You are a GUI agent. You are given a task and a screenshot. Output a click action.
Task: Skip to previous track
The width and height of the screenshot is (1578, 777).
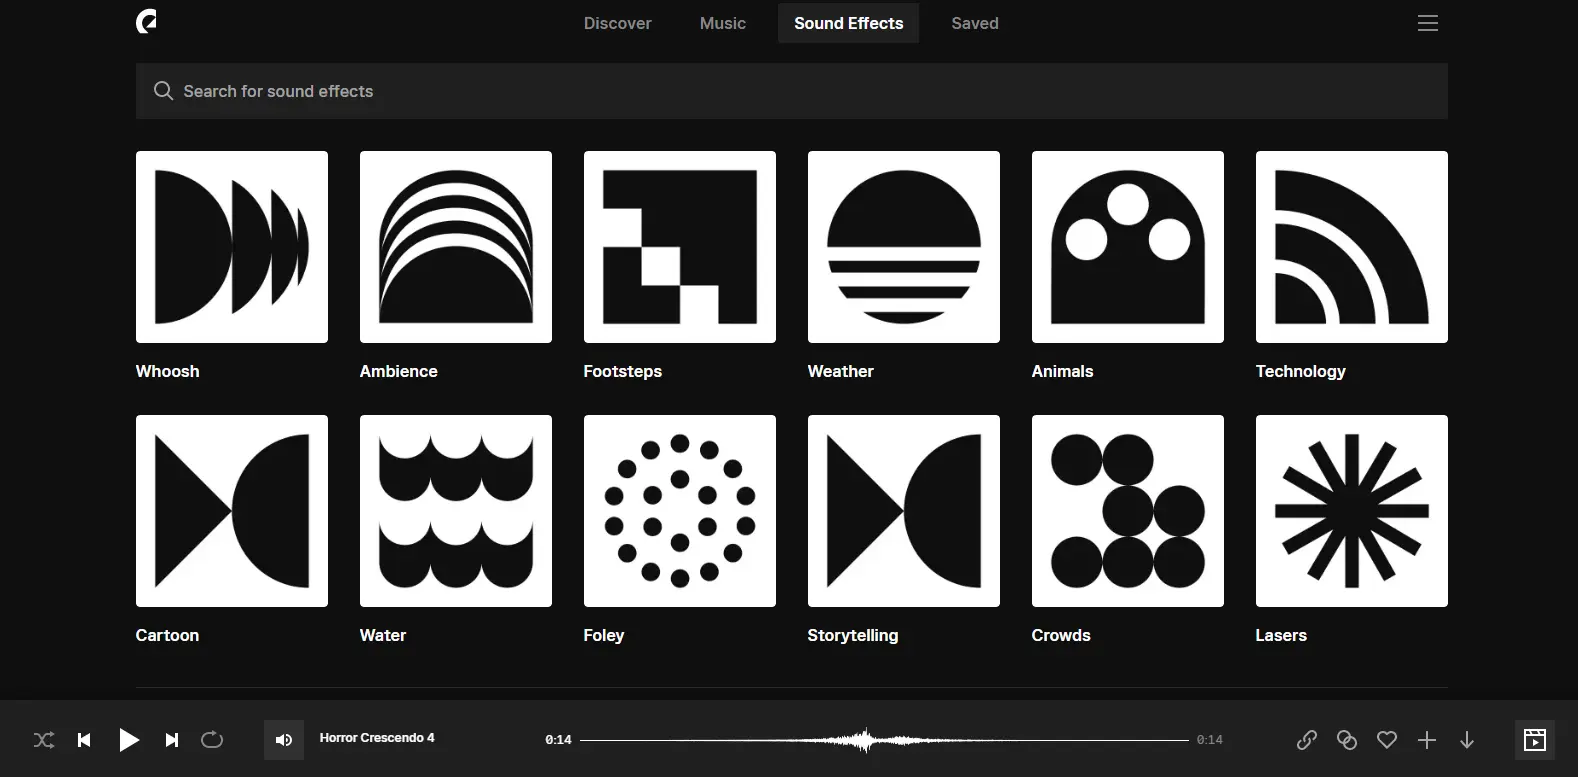point(84,740)
